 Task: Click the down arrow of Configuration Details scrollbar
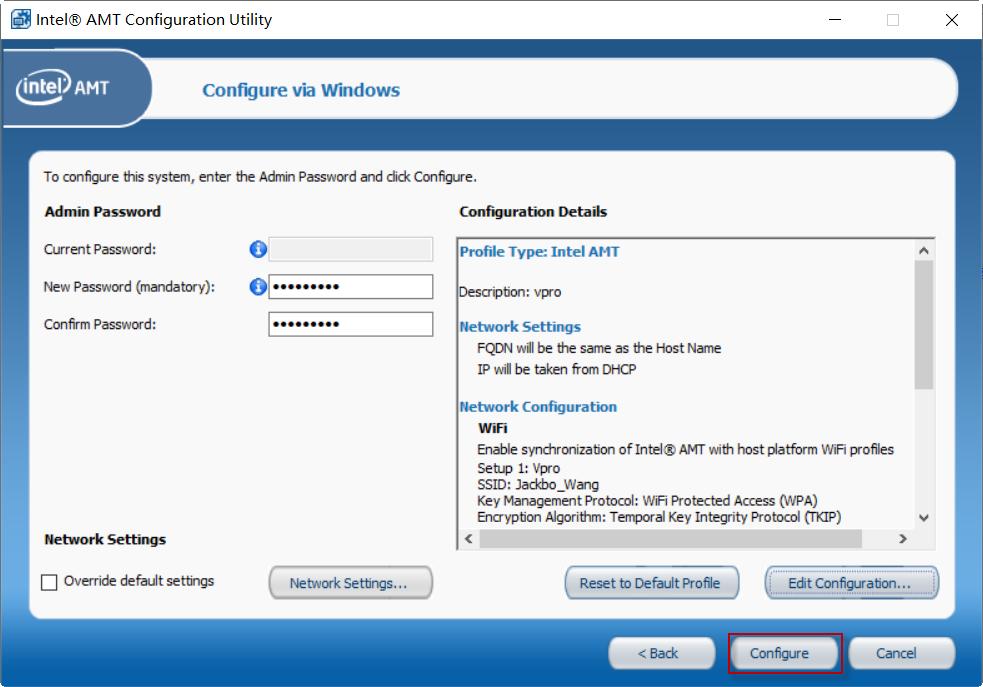pyautogui.click(x=923, y=518)
